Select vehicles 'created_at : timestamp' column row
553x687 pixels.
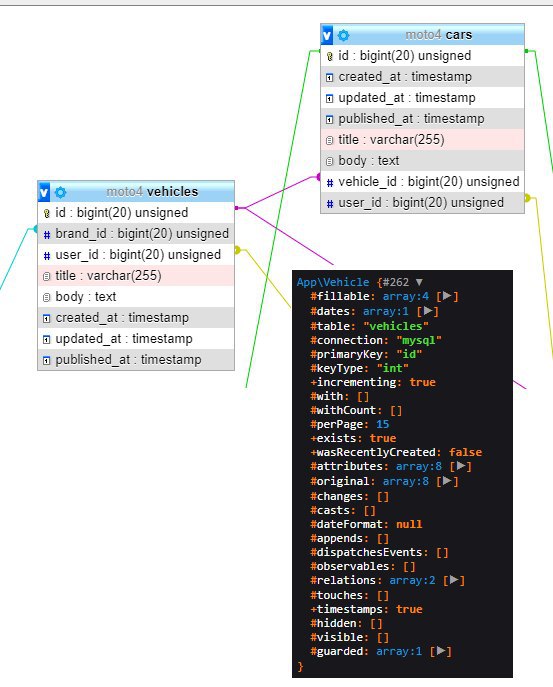(x=136, y=318)
